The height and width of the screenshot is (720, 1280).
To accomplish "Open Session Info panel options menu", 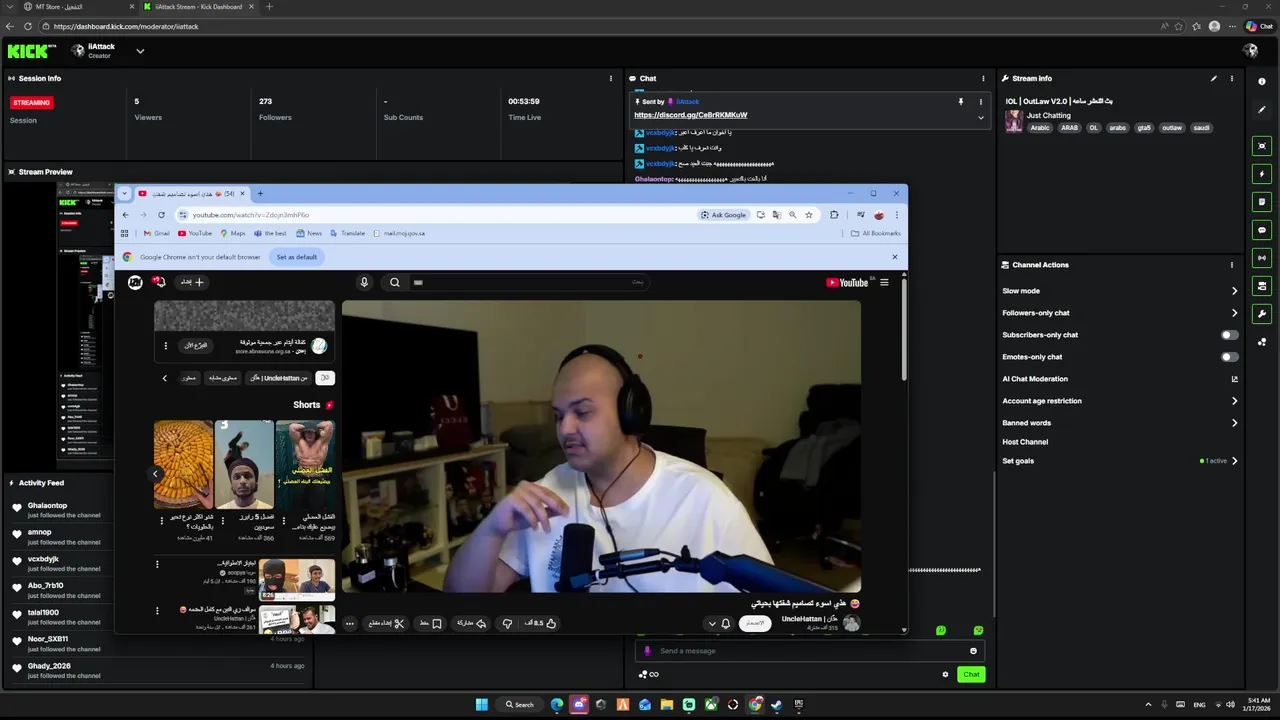I will (x=611, y=78).
